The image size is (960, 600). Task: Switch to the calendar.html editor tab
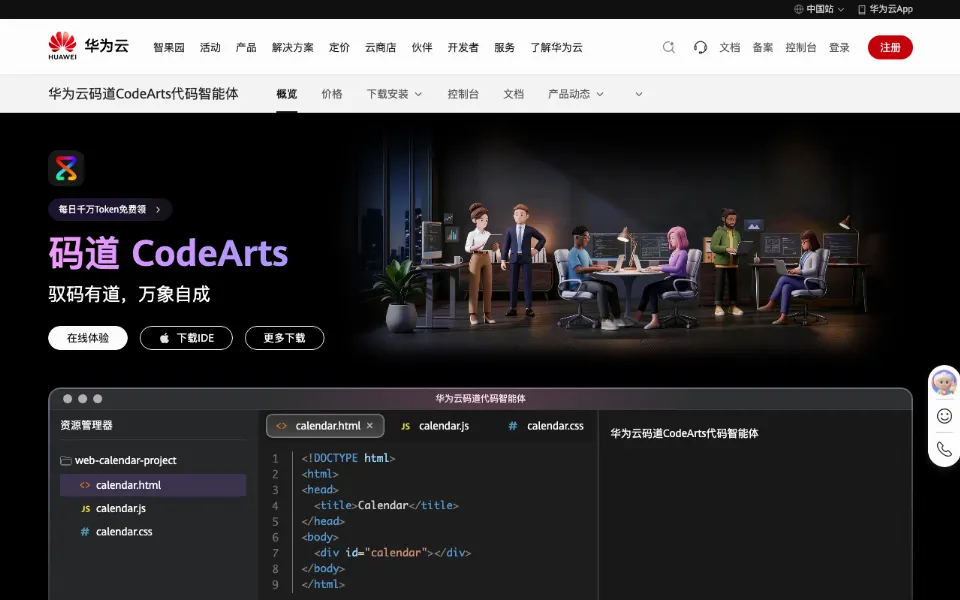(325, 426)
